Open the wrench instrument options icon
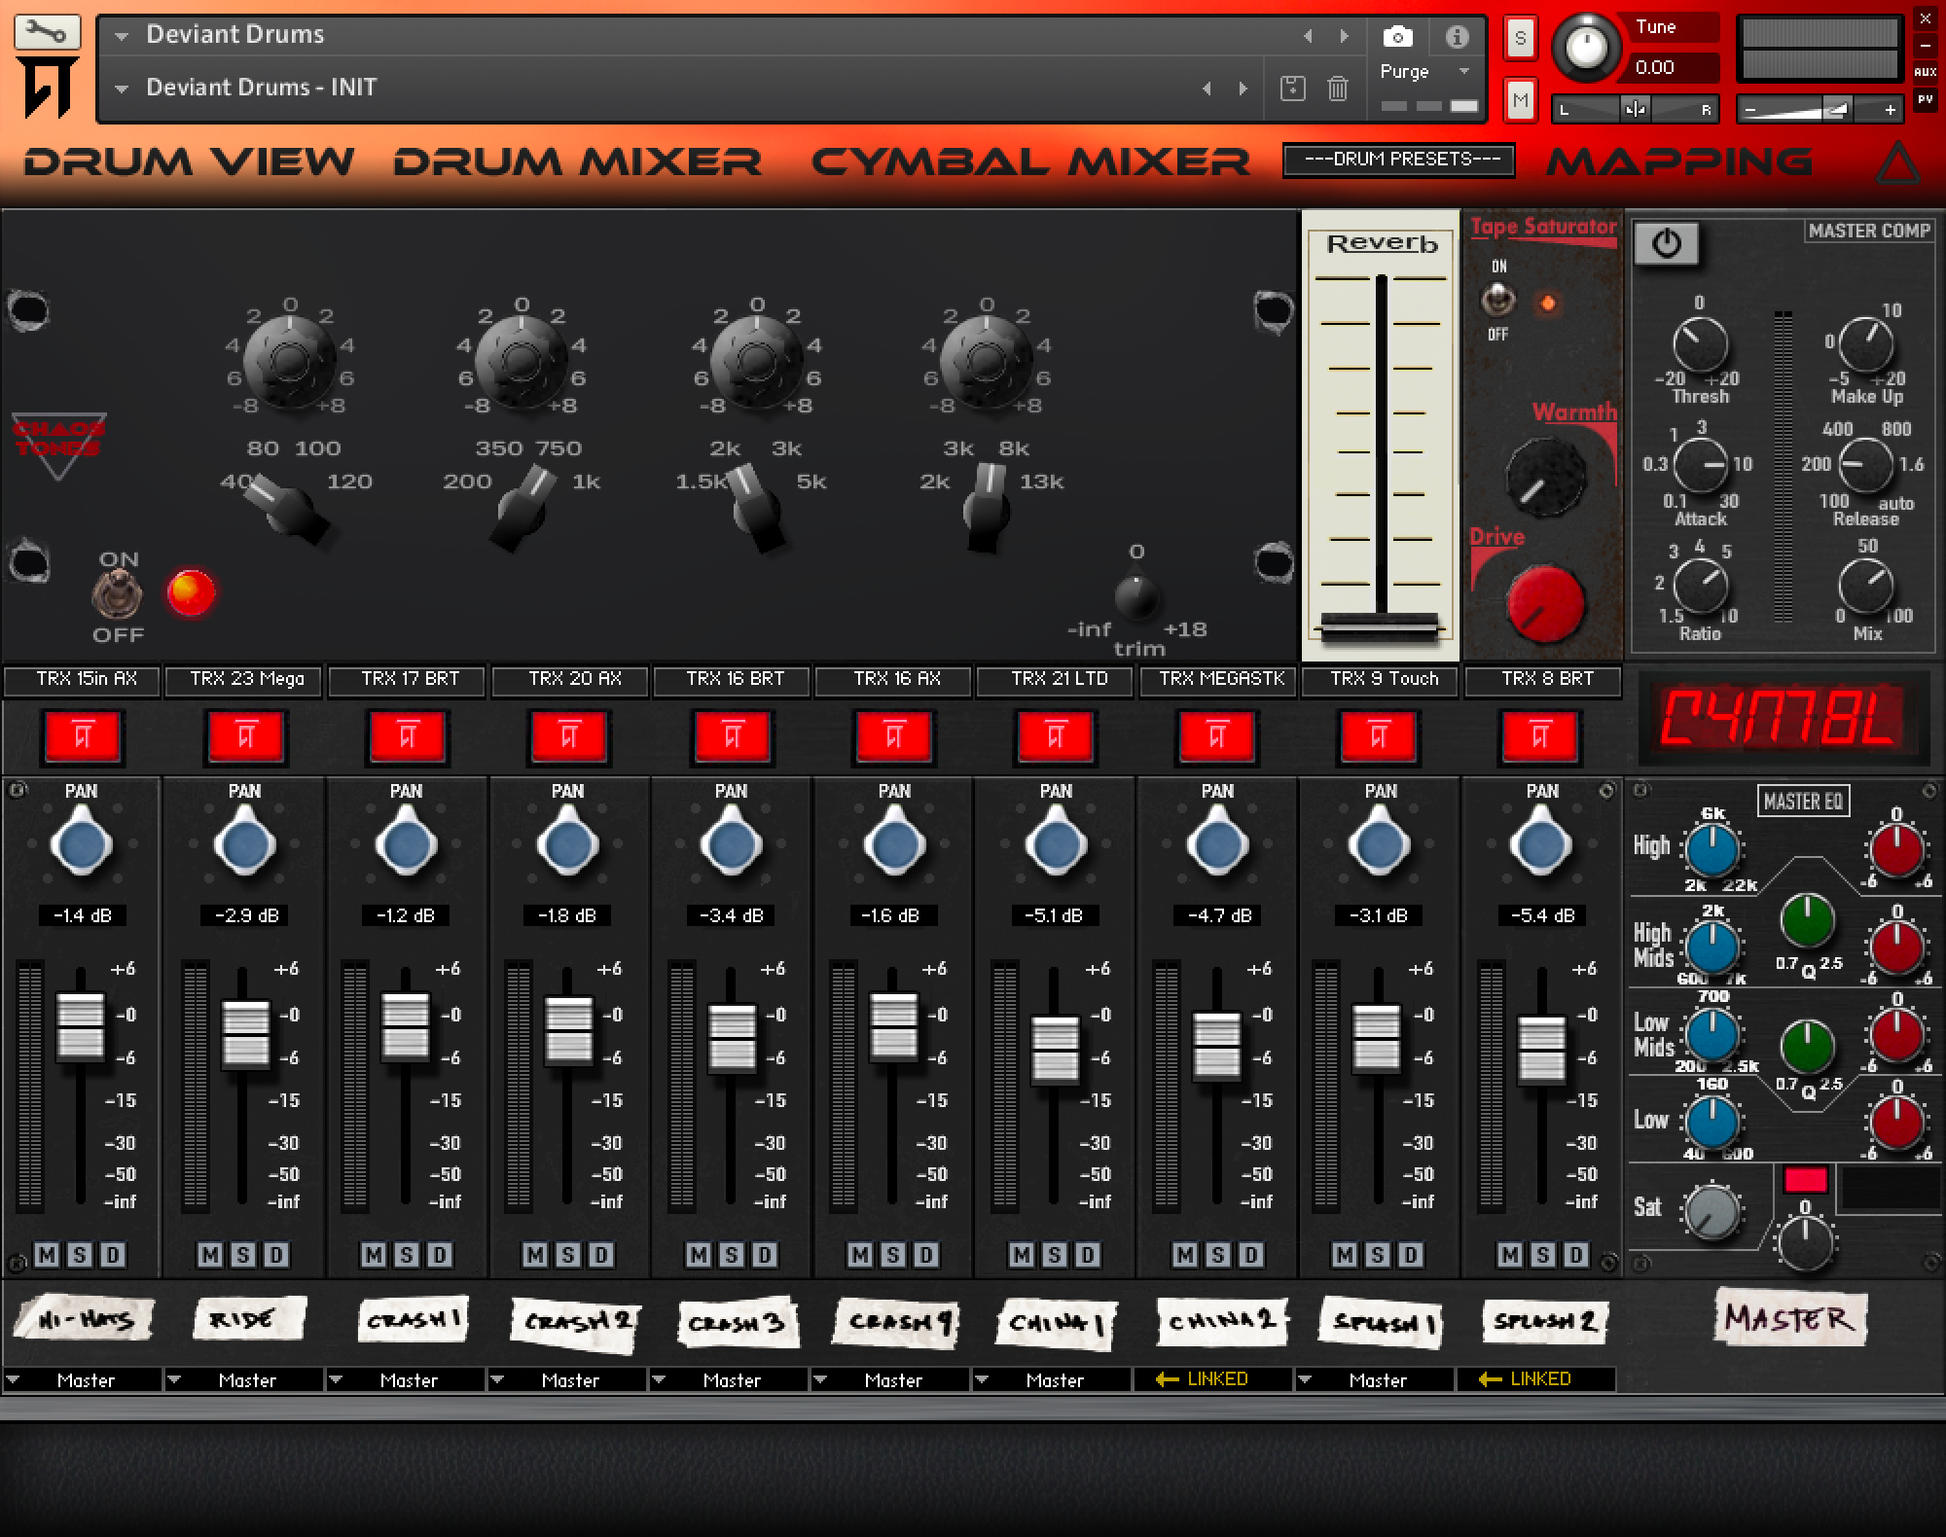 [46, 32]
